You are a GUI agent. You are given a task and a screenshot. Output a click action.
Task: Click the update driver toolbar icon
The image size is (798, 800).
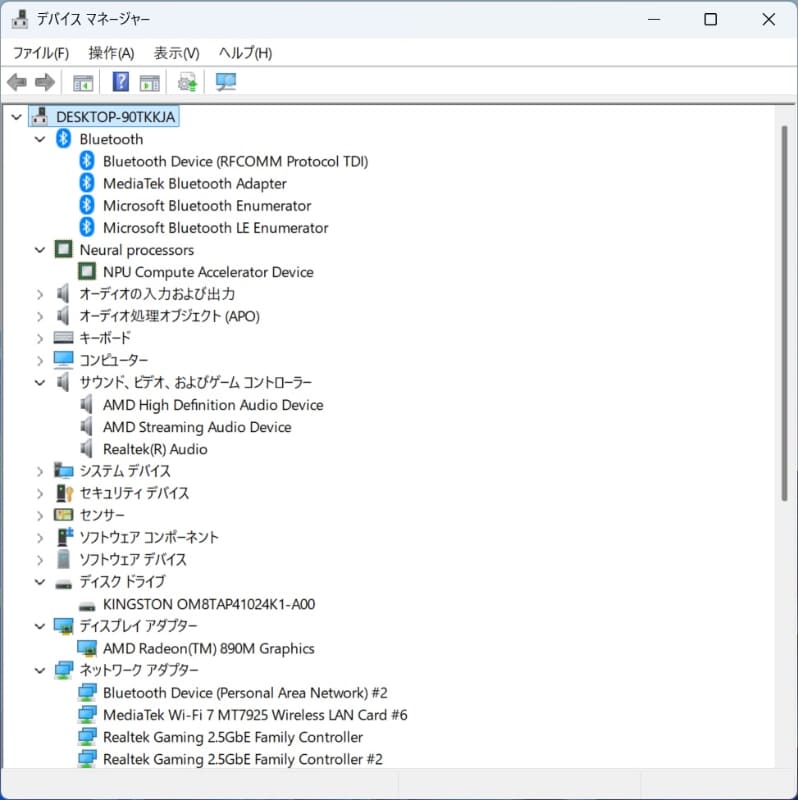click(187, 82)
